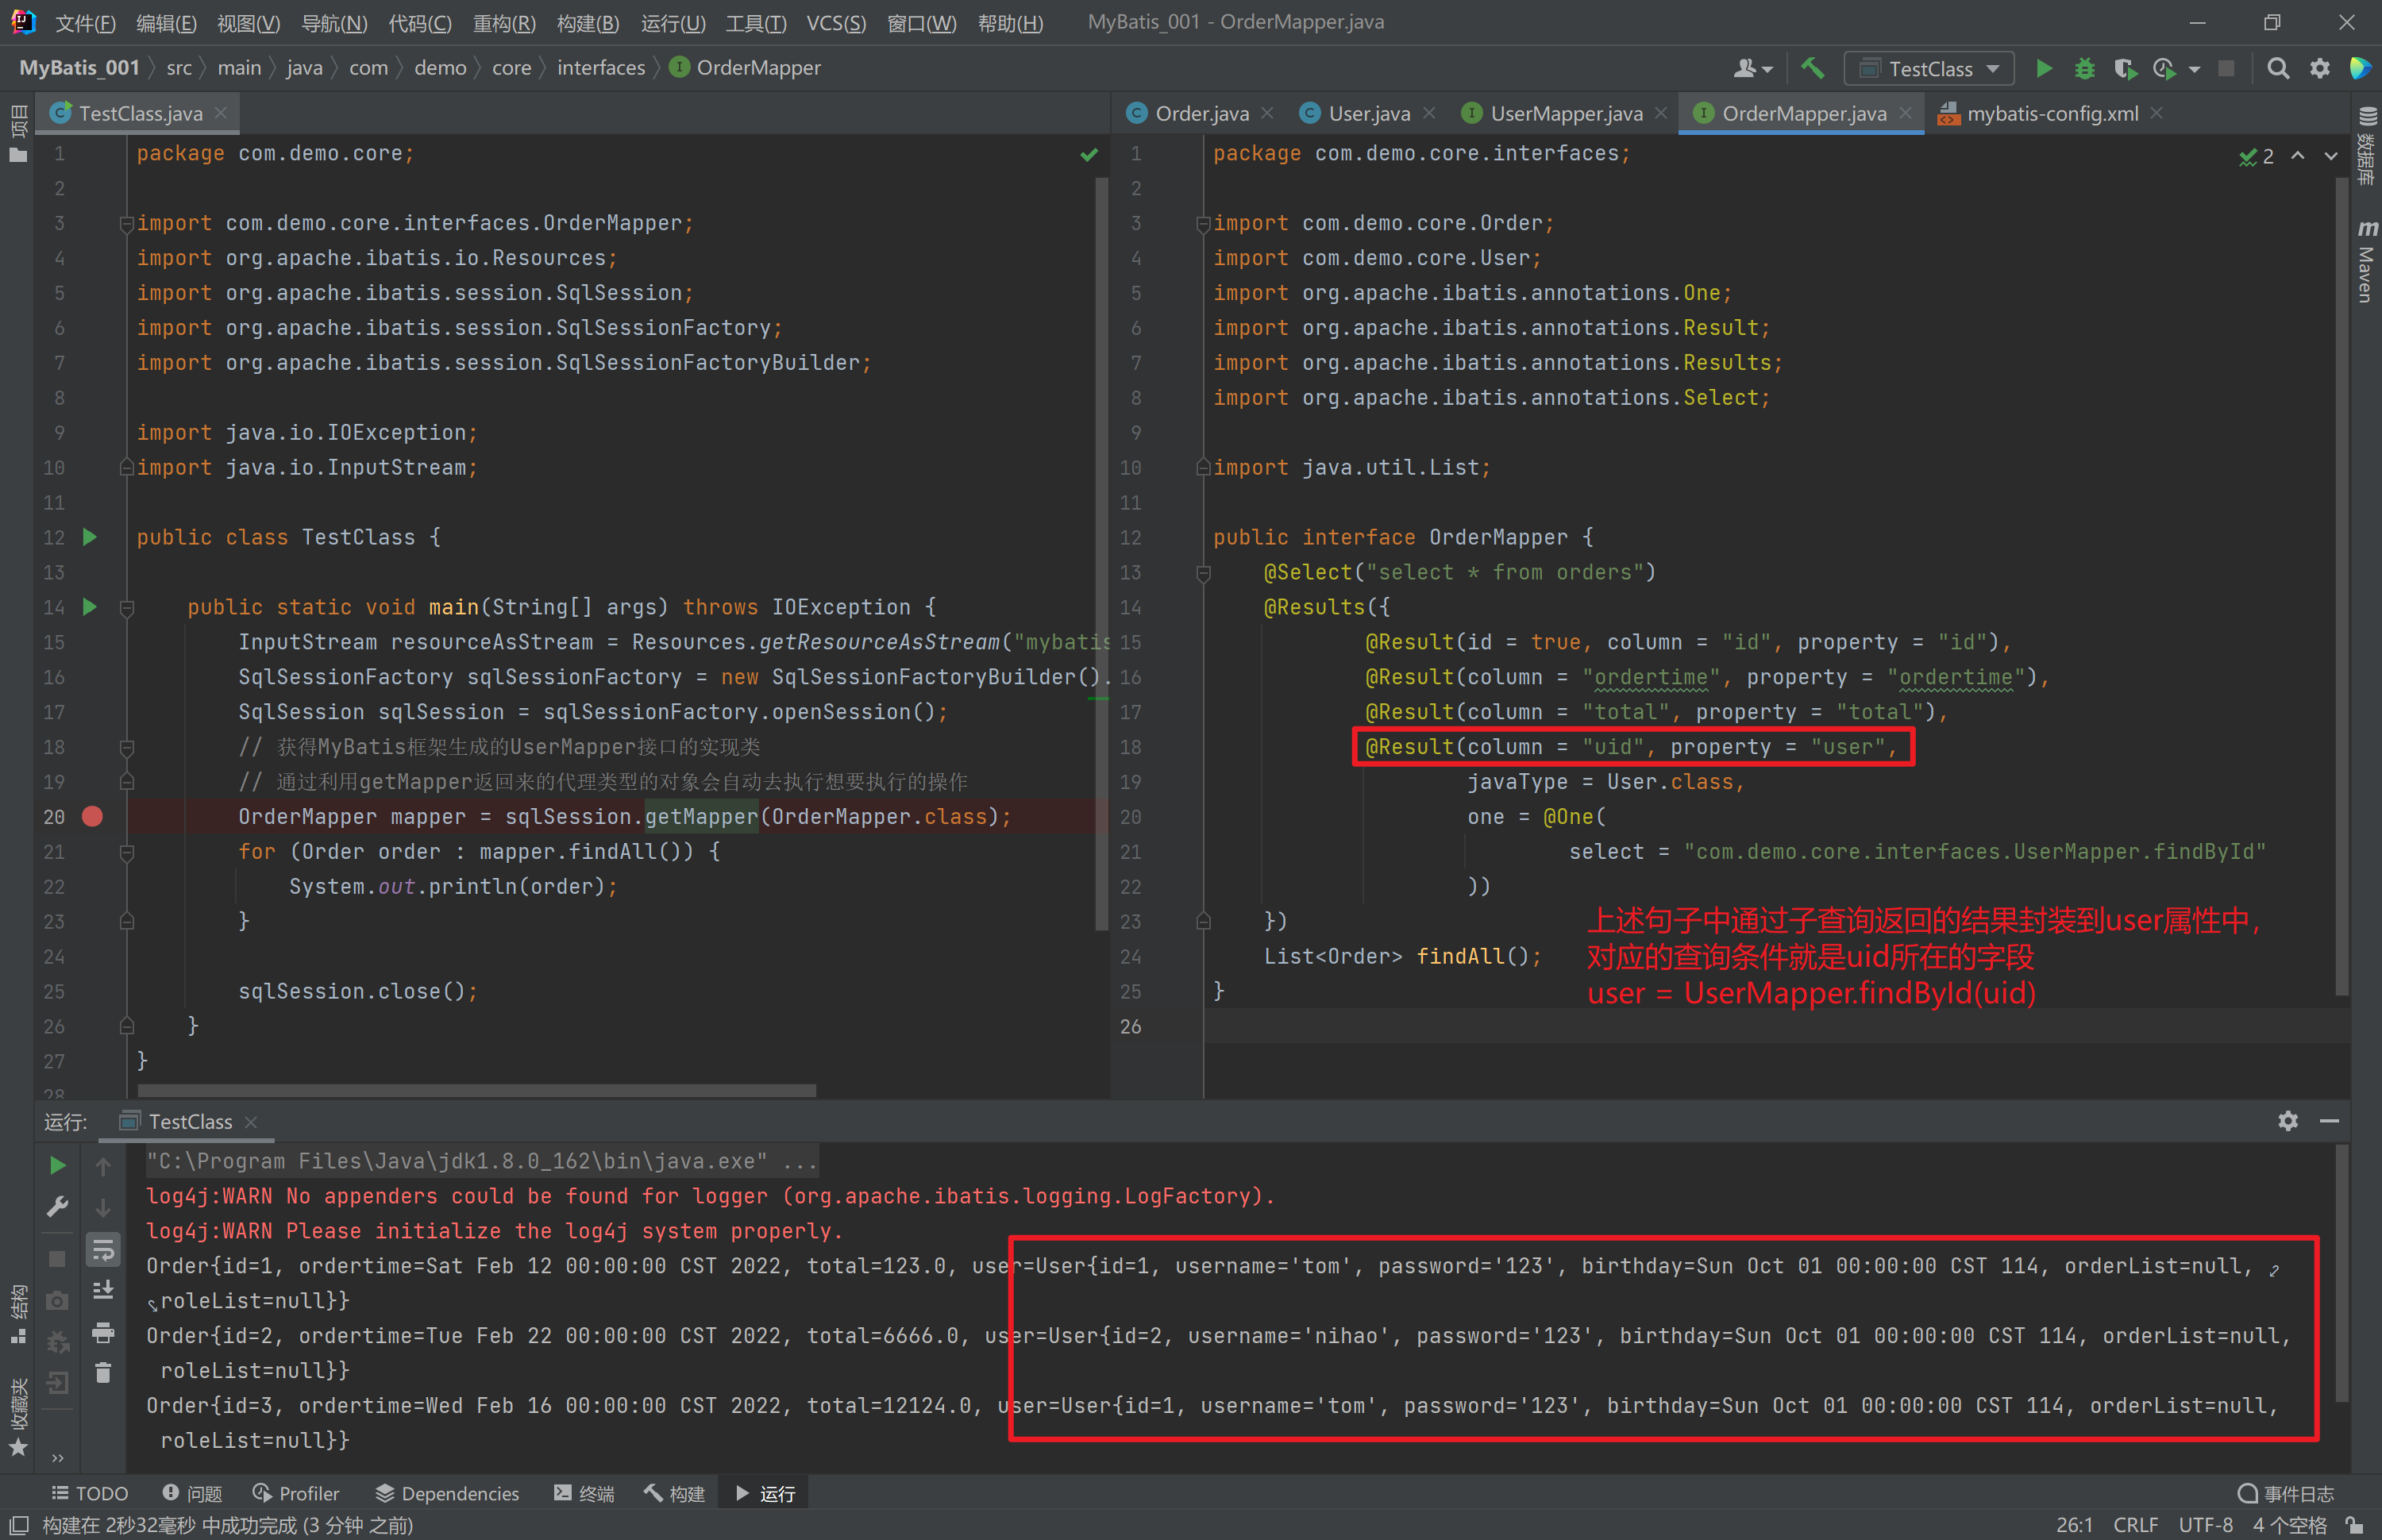Build project using the green hammer icon

(1812, 68)
